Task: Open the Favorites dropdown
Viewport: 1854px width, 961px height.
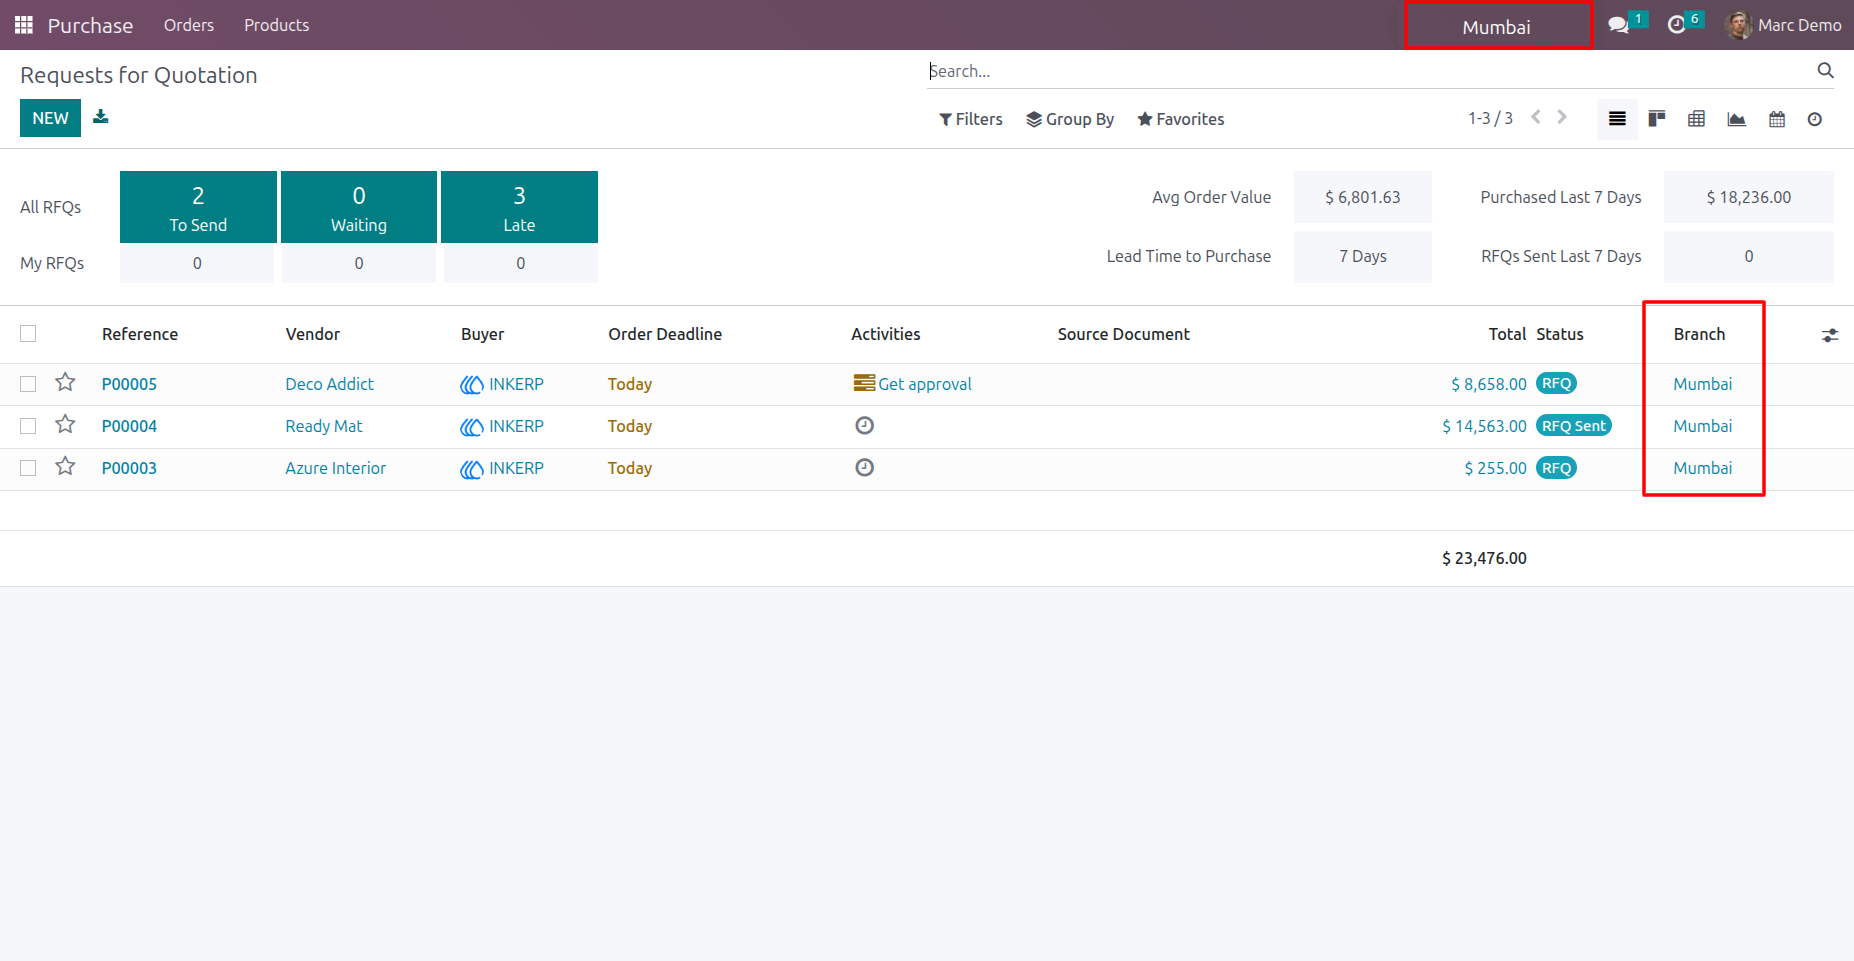Action: [1180, 119]
